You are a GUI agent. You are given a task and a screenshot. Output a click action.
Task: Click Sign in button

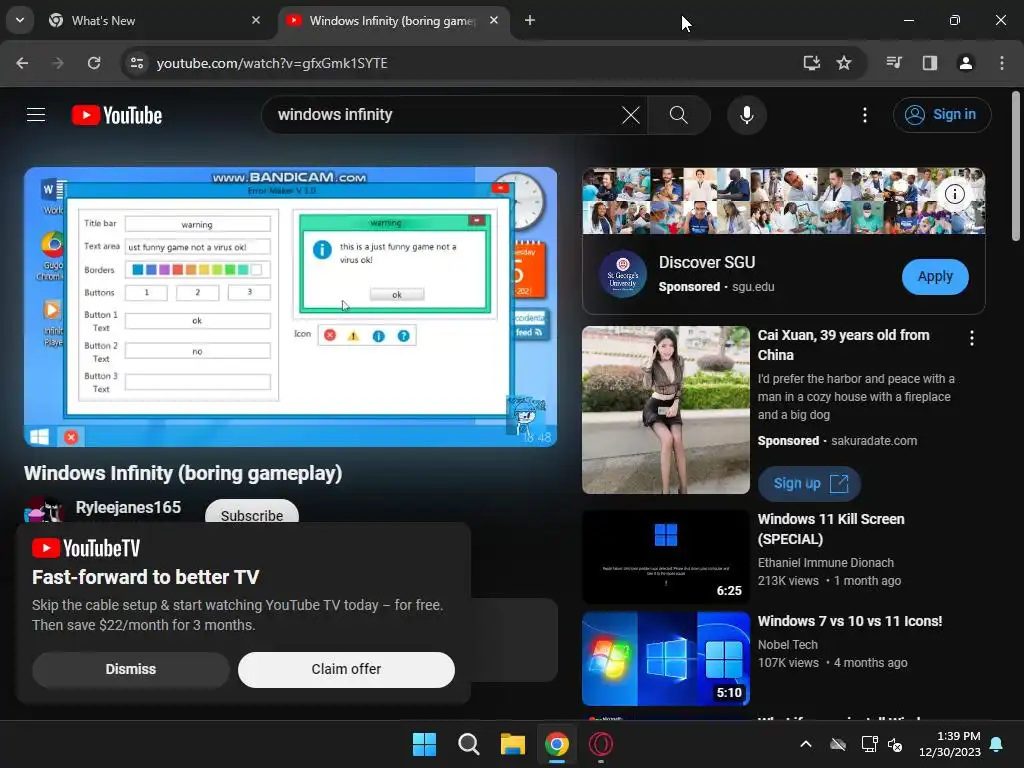[942, 115]
